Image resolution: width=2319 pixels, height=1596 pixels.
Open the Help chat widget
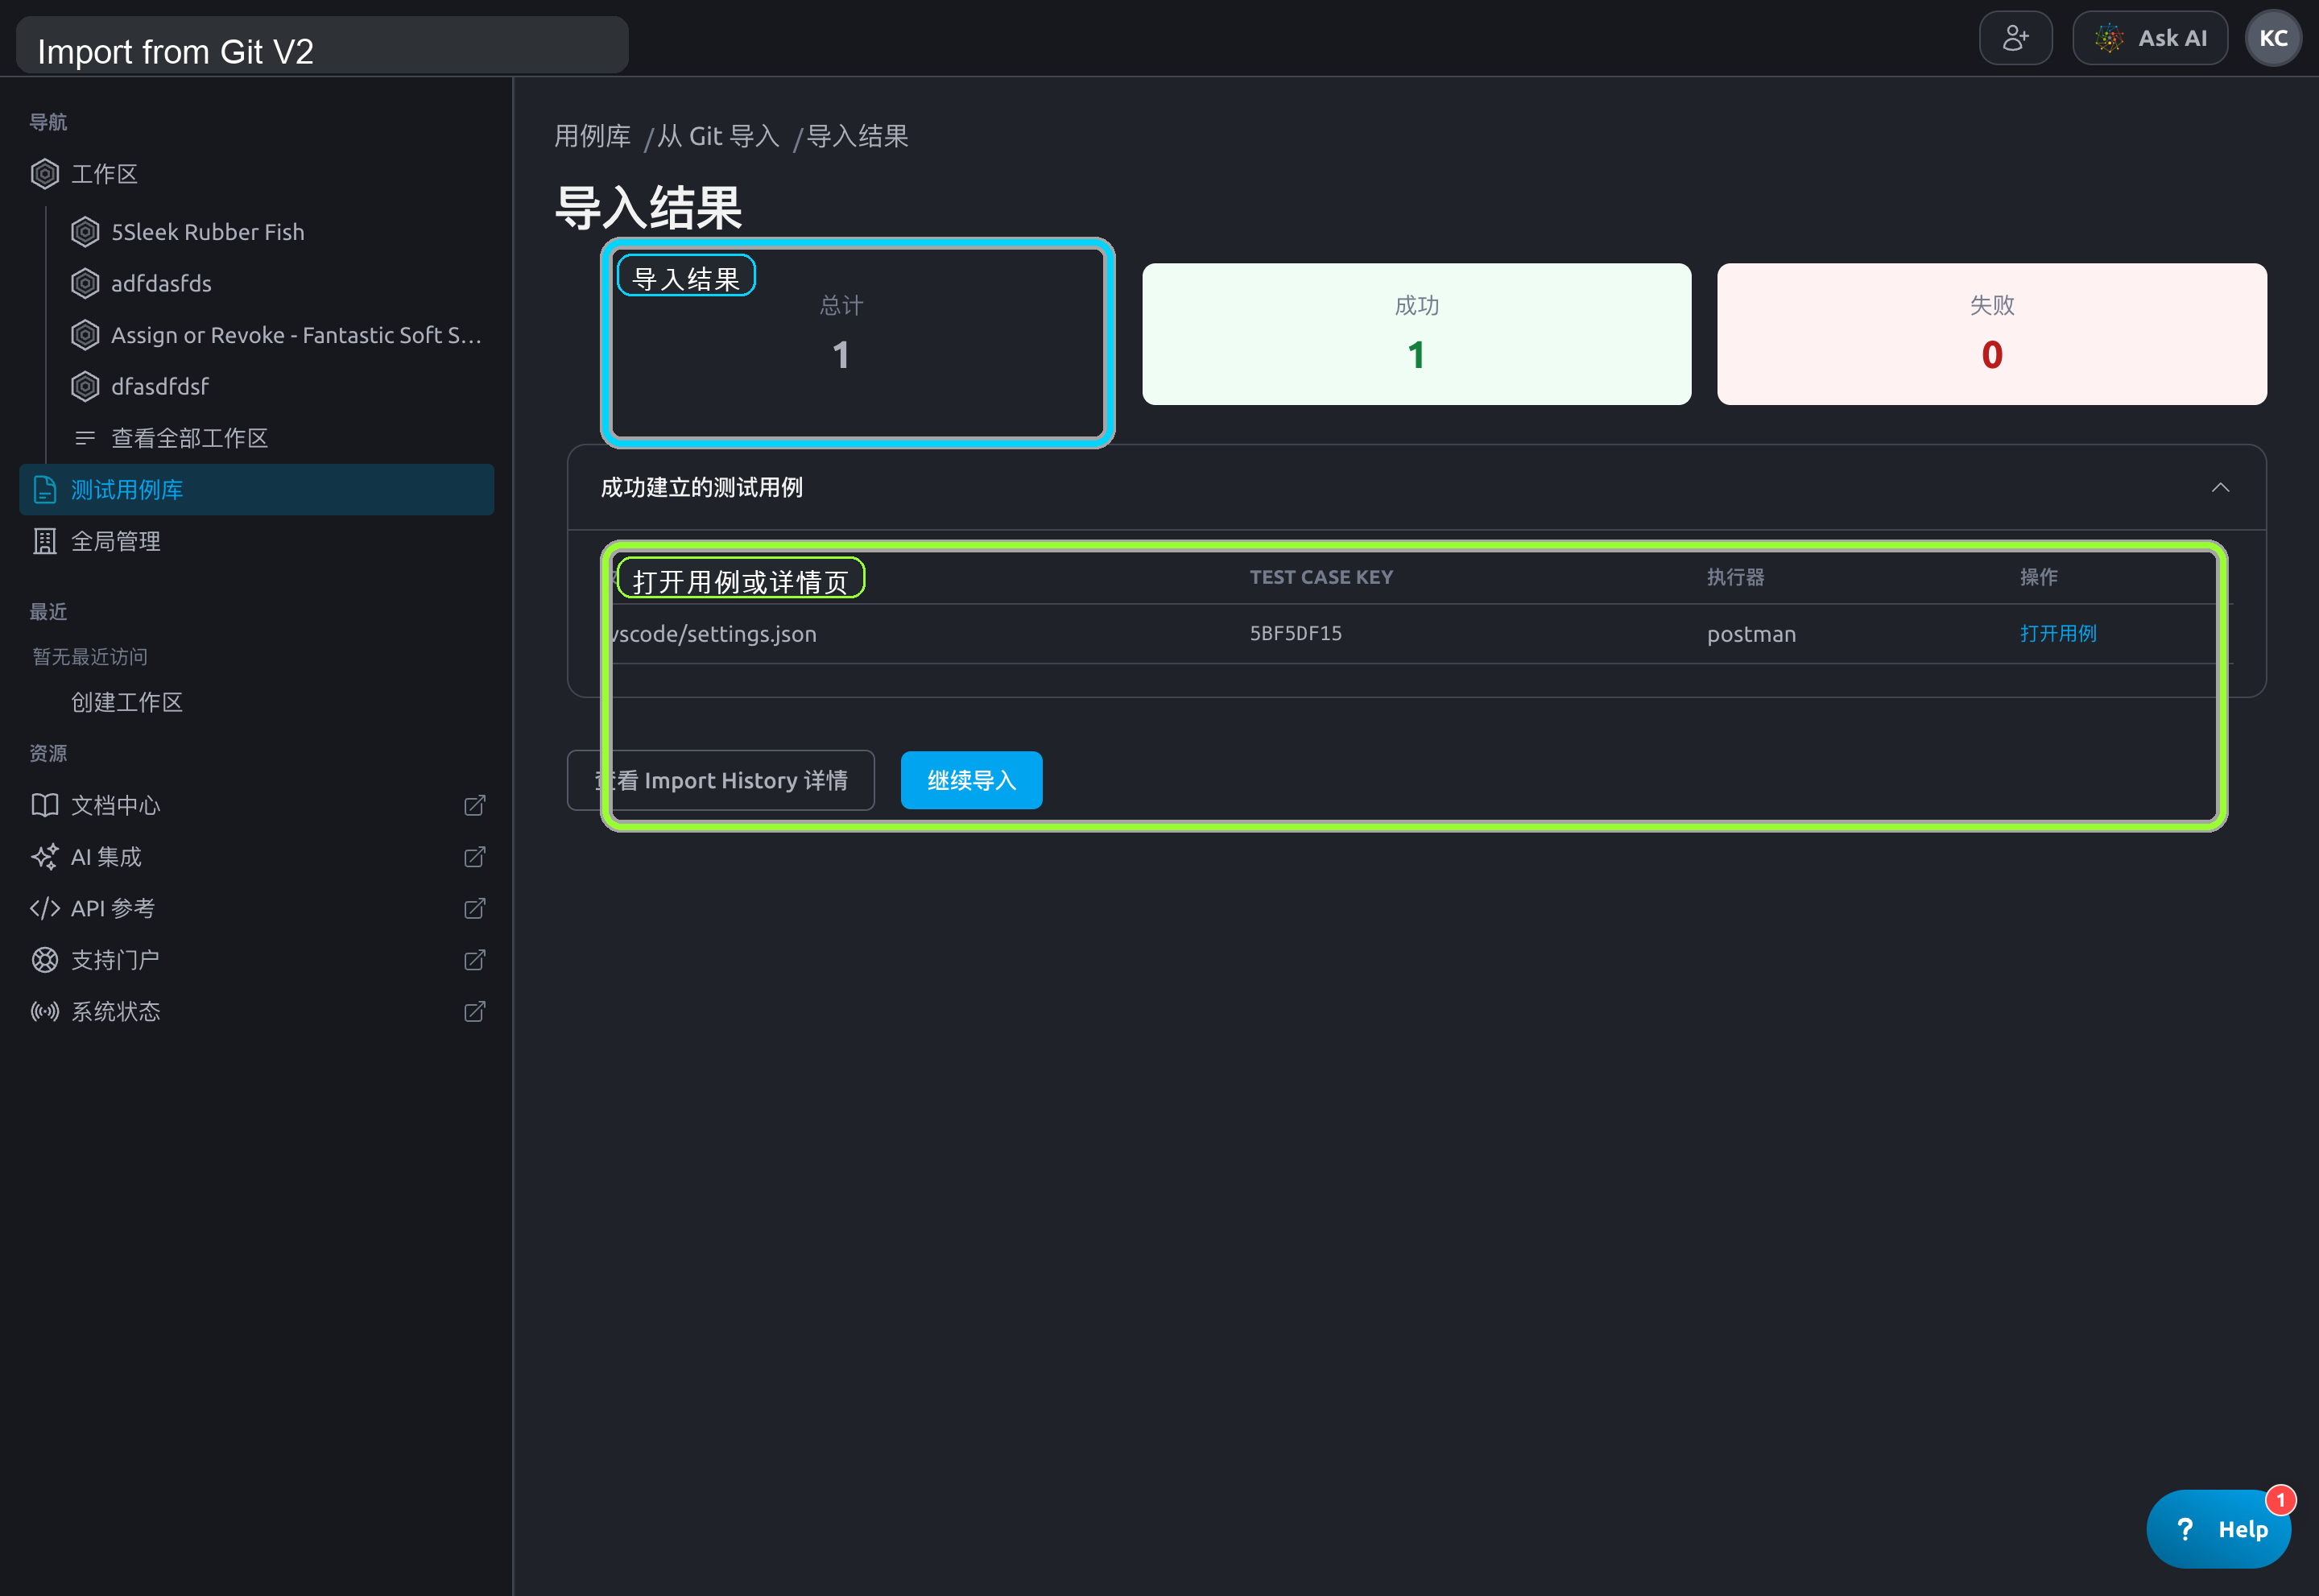click(2218, 1529)
